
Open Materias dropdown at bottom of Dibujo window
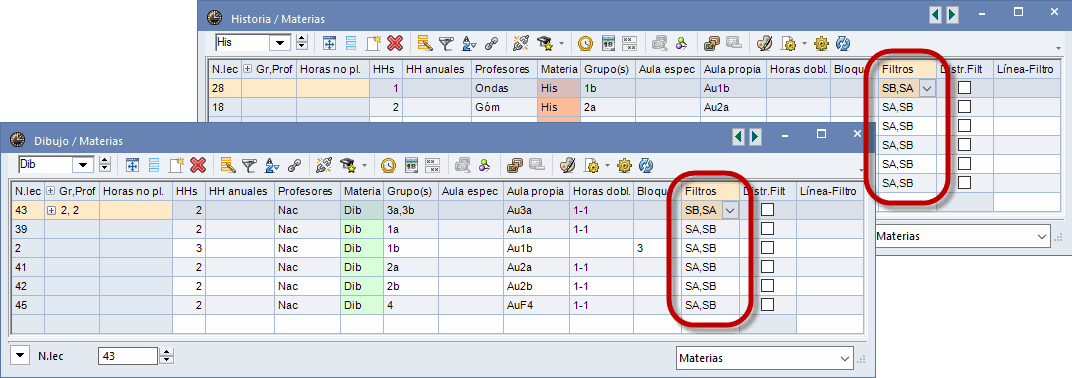[845, 357]
